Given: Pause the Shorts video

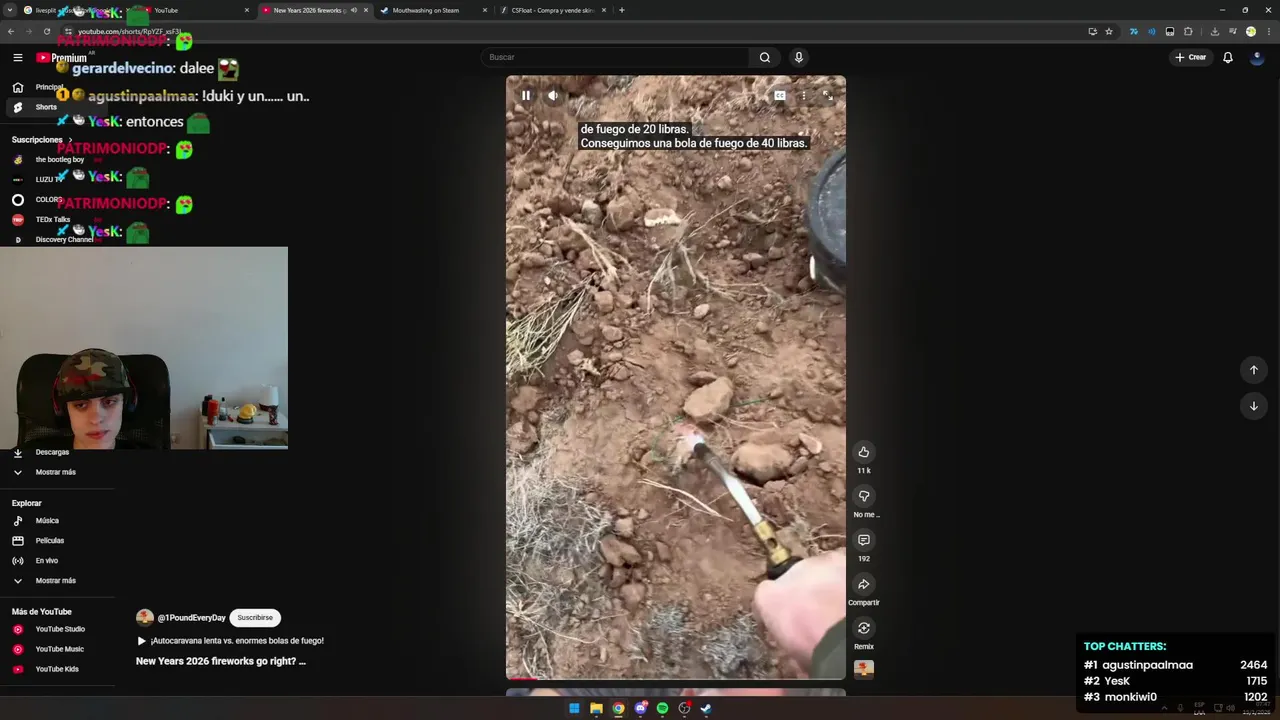Looking at the screenshot, I should (x=526, y=96).
